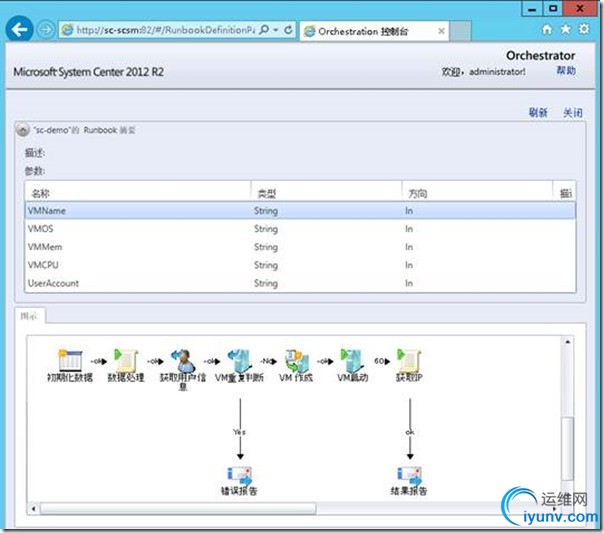Click the search magnifier in address bar
Image resolution: width=604 pixels, height=533 pixels.
[264, 30]
